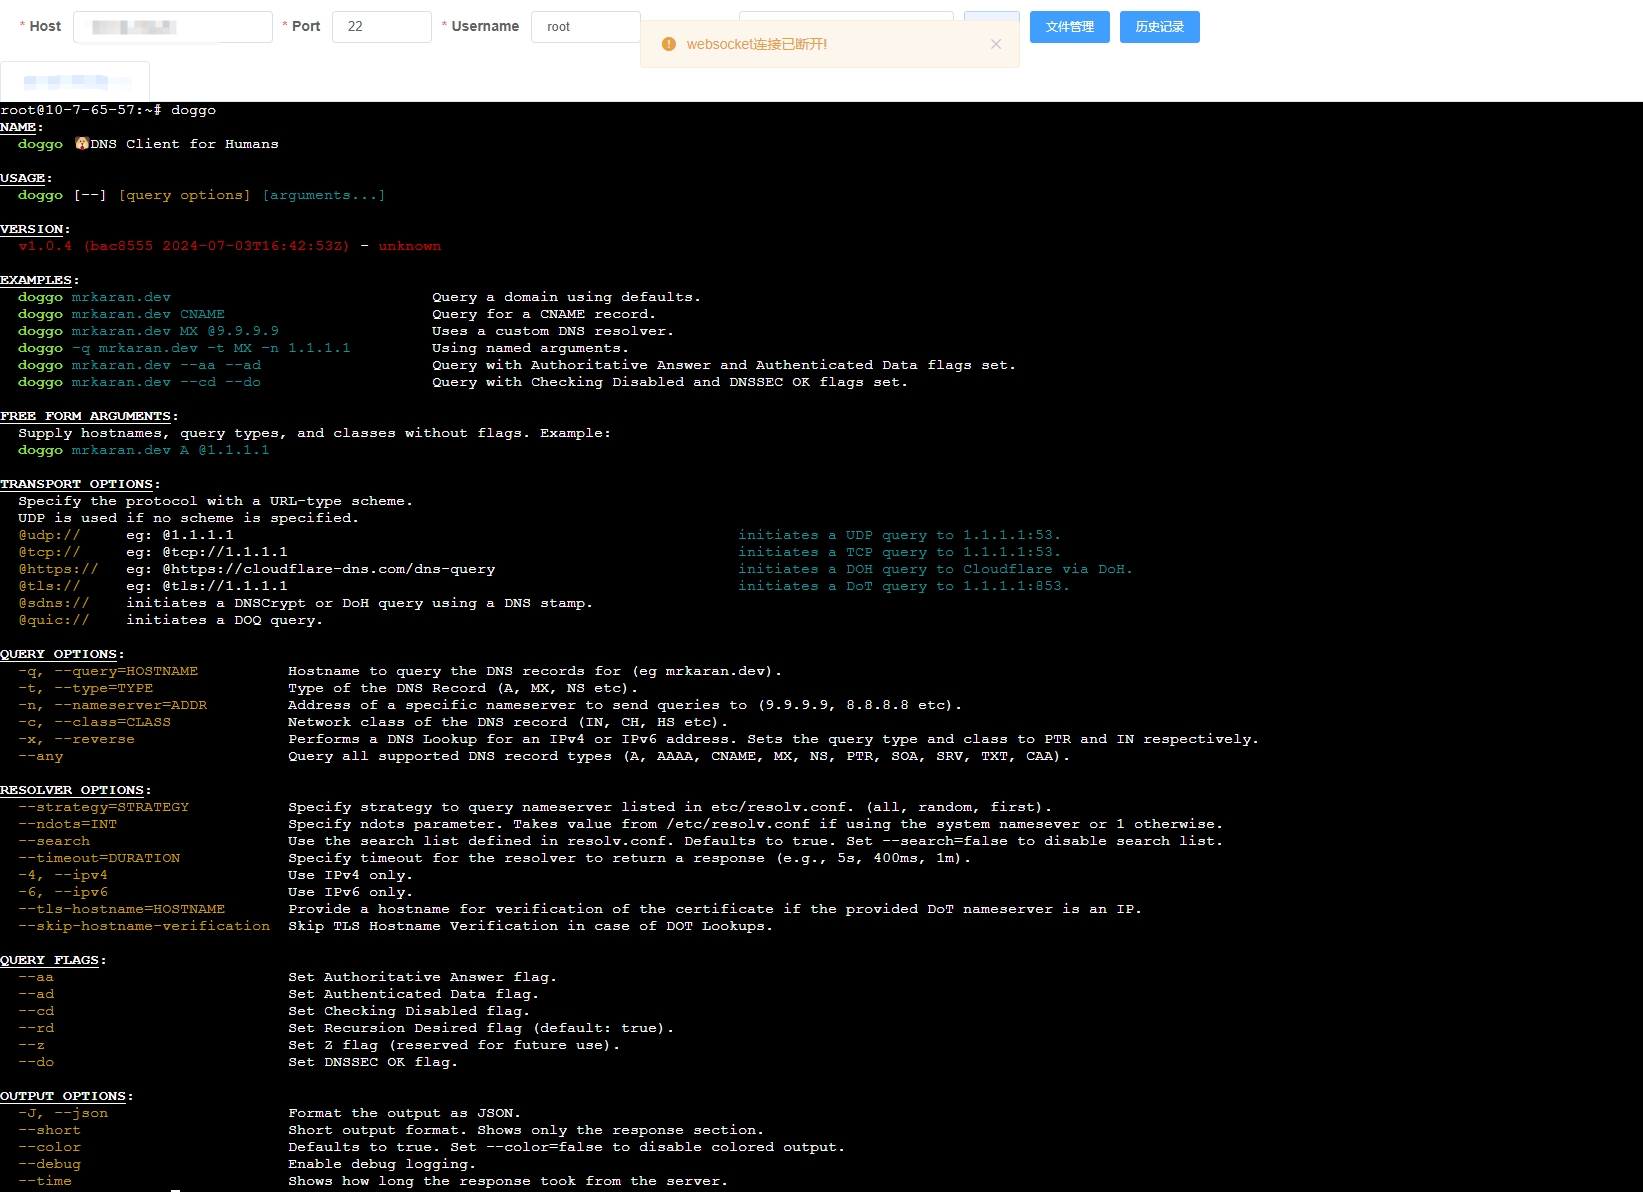The width and height of the screenshot is (1643, 1192).
Task: Click the '-c, --class=CLASS' option
Action: 94,722
